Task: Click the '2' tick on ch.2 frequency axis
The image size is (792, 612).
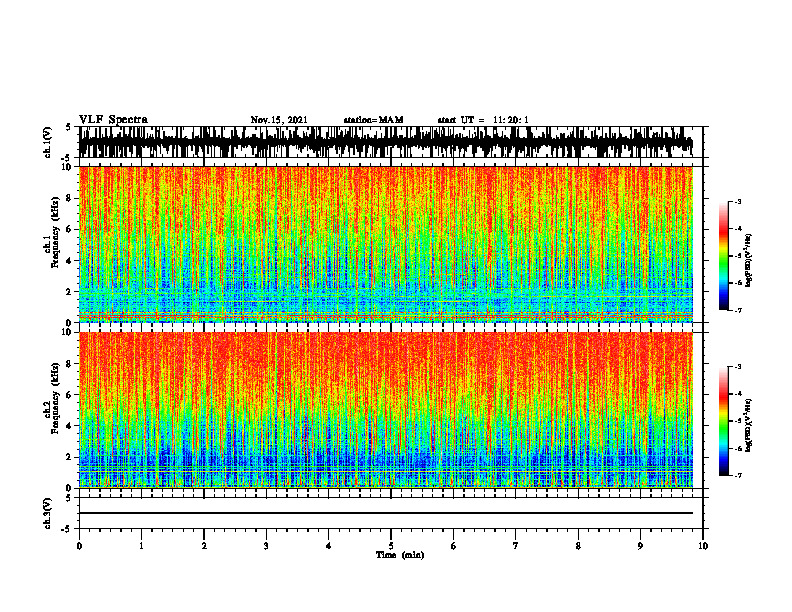Action: (69, 457)
